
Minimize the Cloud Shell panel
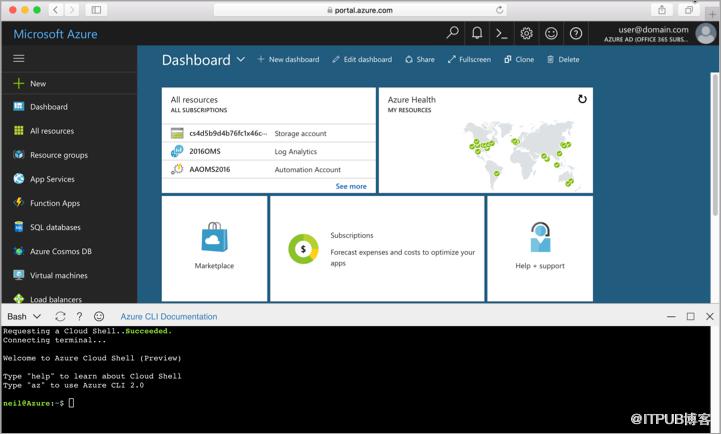click(671, 316)
